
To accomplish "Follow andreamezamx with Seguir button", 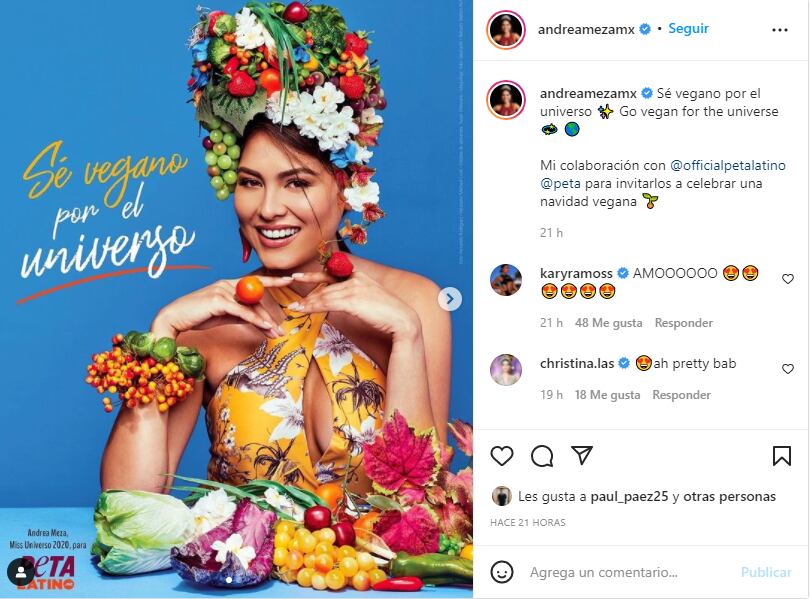I will point(688,29).
